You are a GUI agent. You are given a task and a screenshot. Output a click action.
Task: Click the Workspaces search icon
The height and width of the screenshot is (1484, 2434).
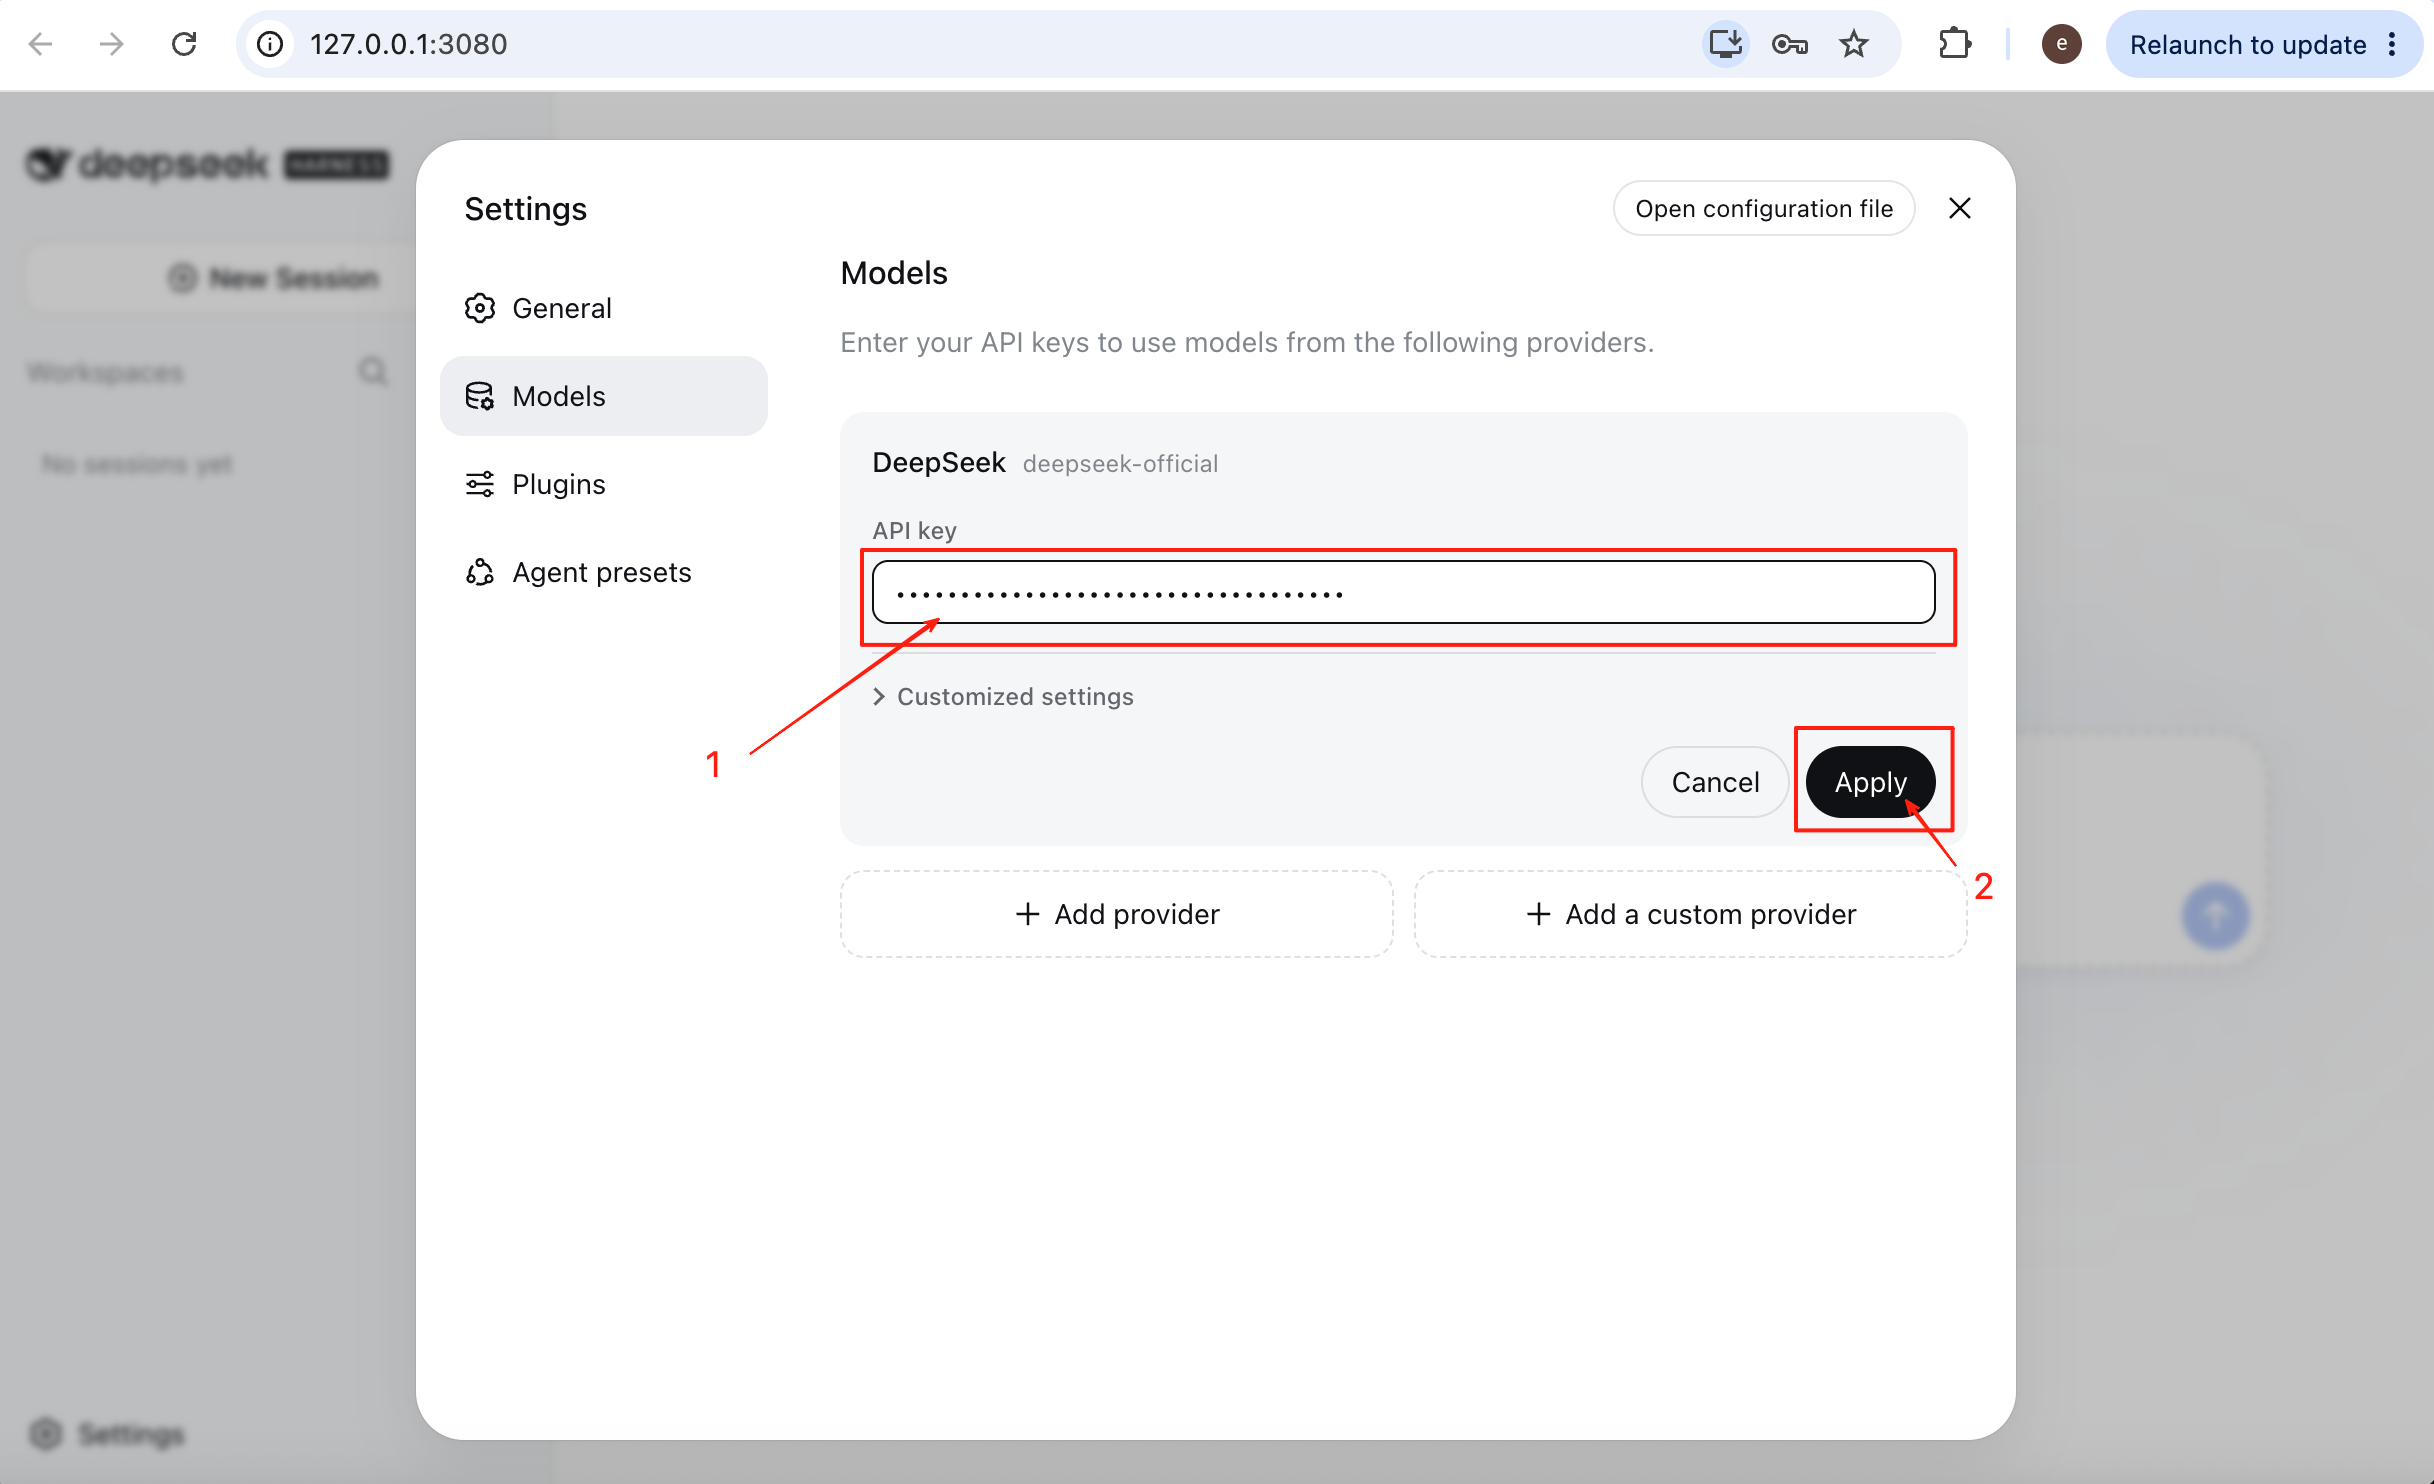click(373, 372)
